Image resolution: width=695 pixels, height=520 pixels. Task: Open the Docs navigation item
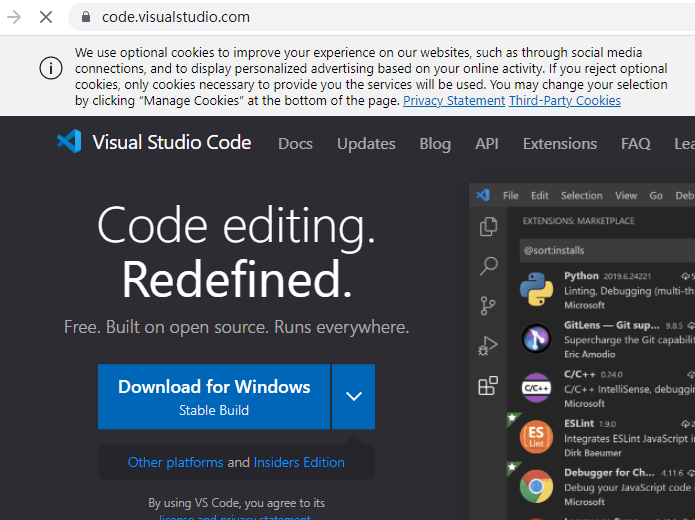[295, 144]
